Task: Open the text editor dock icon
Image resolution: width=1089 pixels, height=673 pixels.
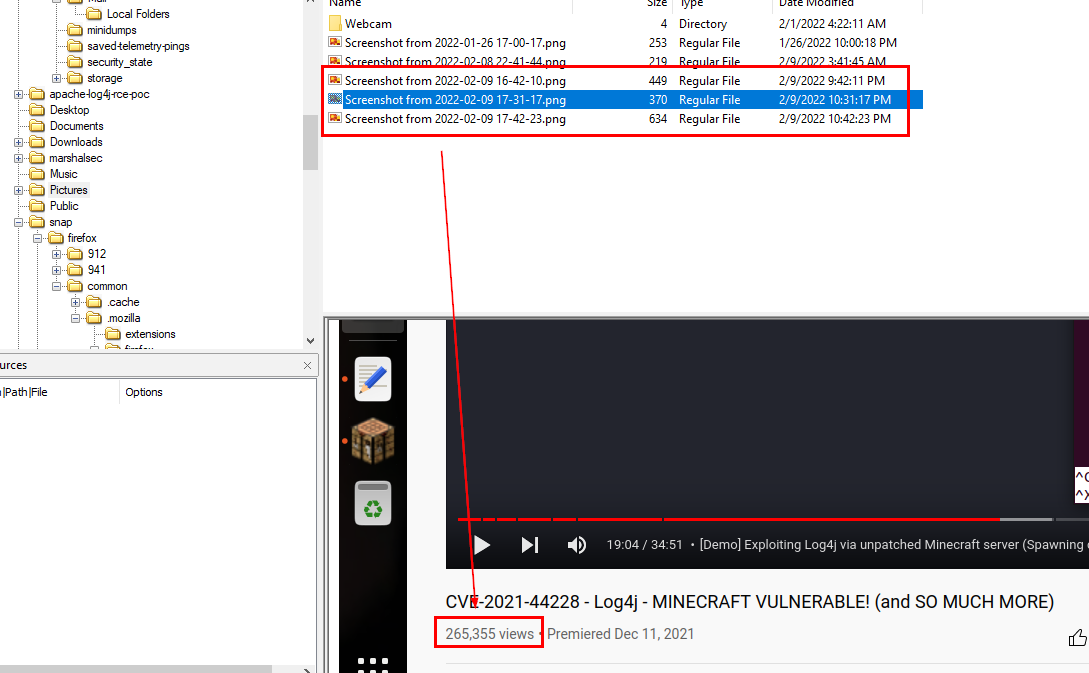Action: point(373,379)
